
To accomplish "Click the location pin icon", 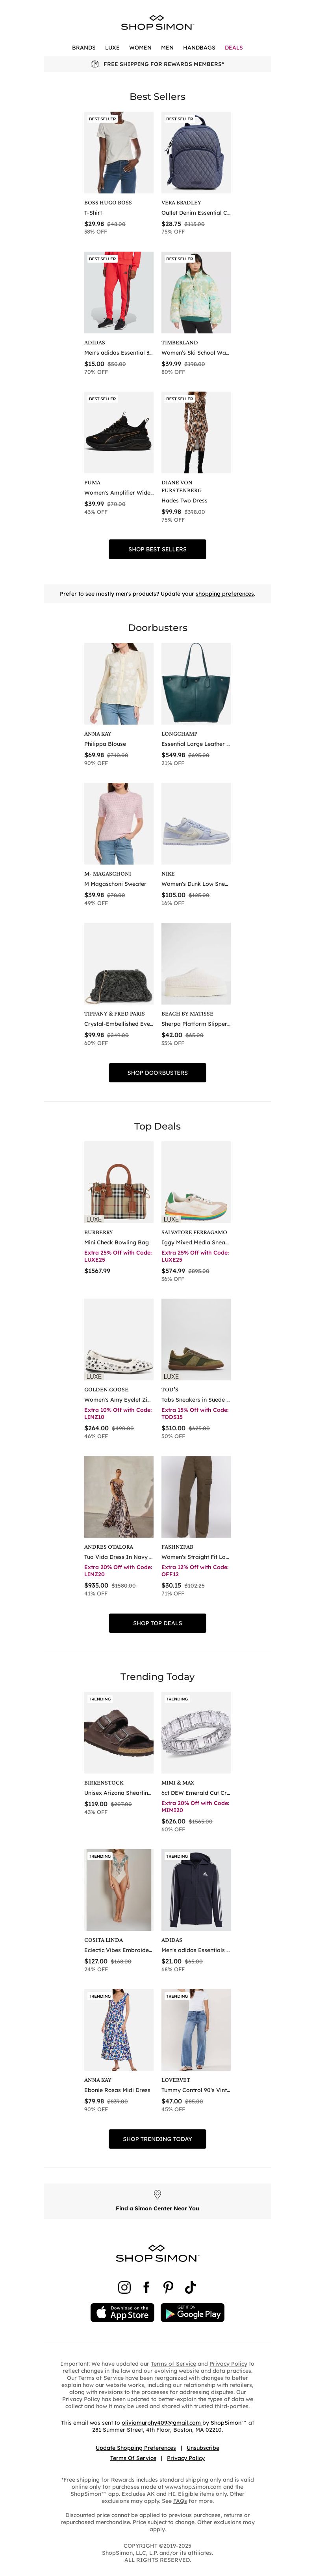I will tap(157, 2194).
